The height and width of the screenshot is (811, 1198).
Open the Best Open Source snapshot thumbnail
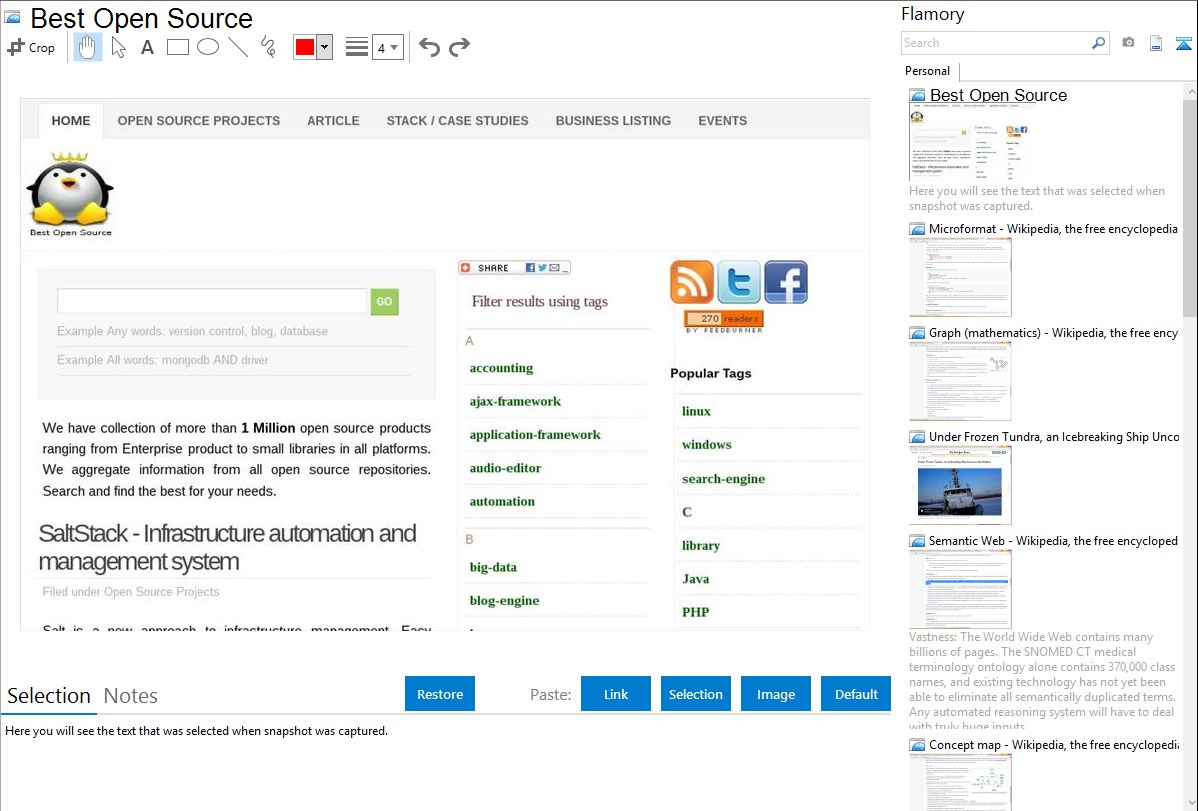coord(970,142)
